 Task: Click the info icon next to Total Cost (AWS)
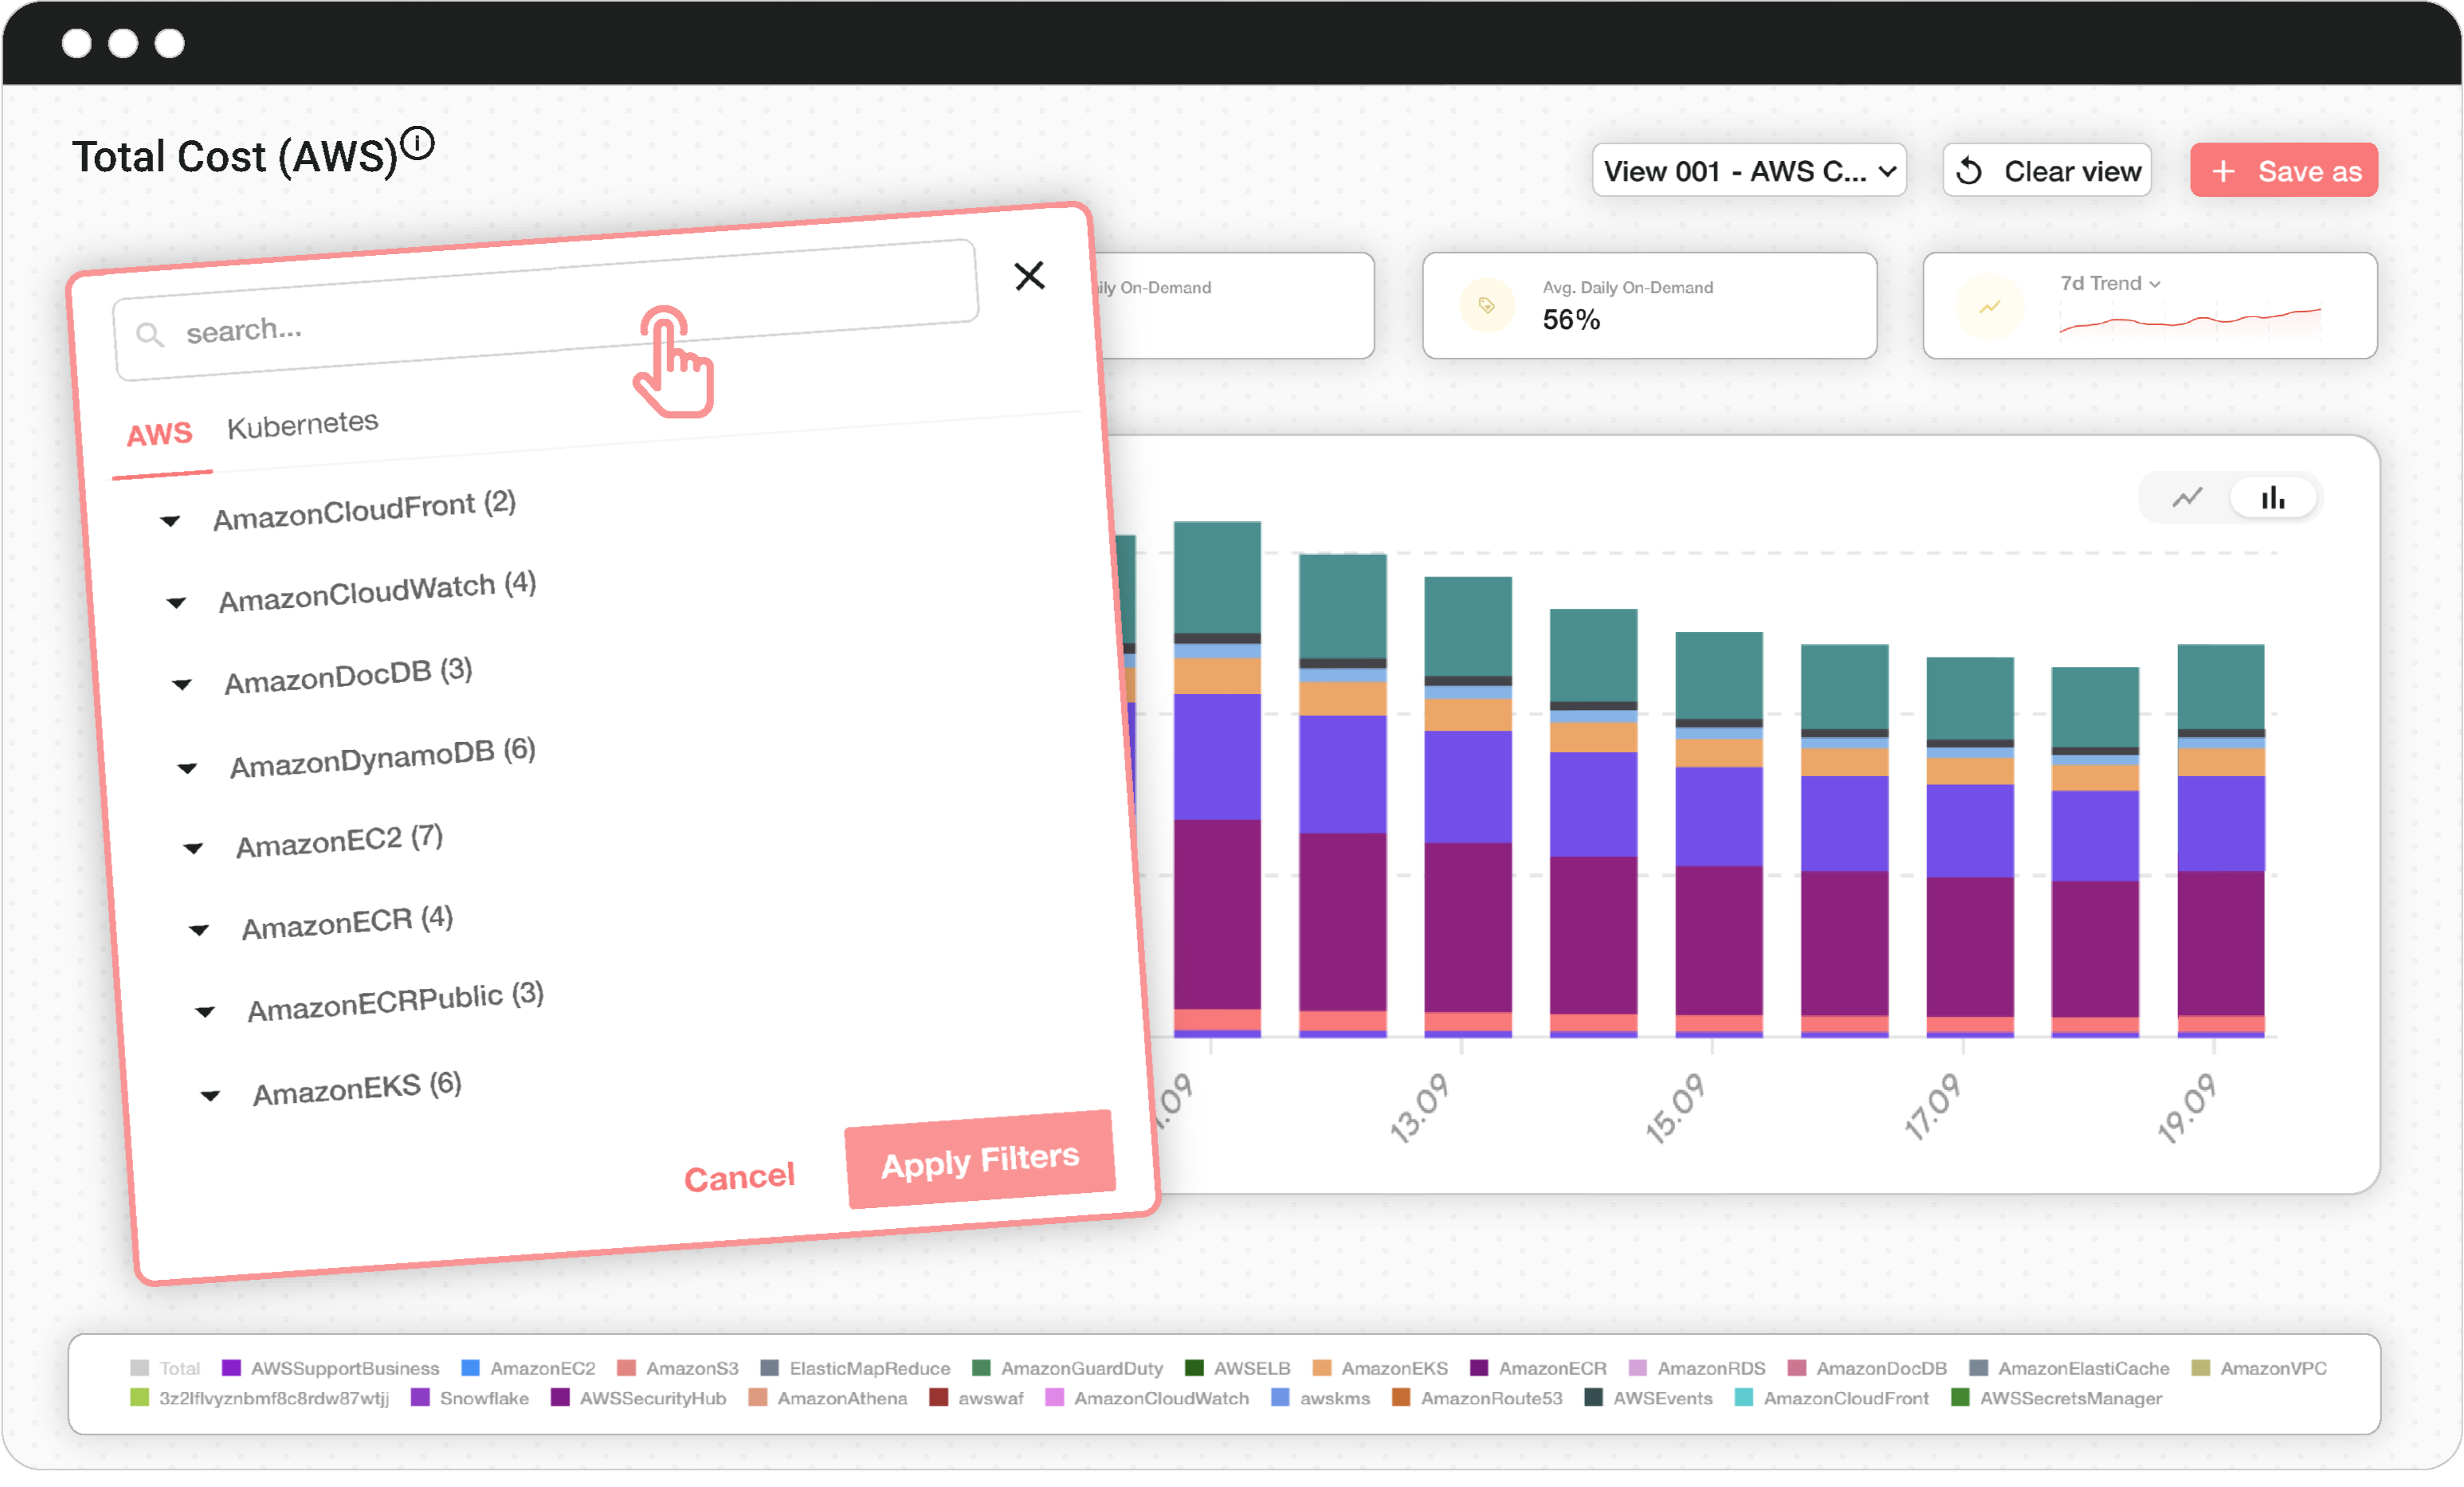coord(417,144)
